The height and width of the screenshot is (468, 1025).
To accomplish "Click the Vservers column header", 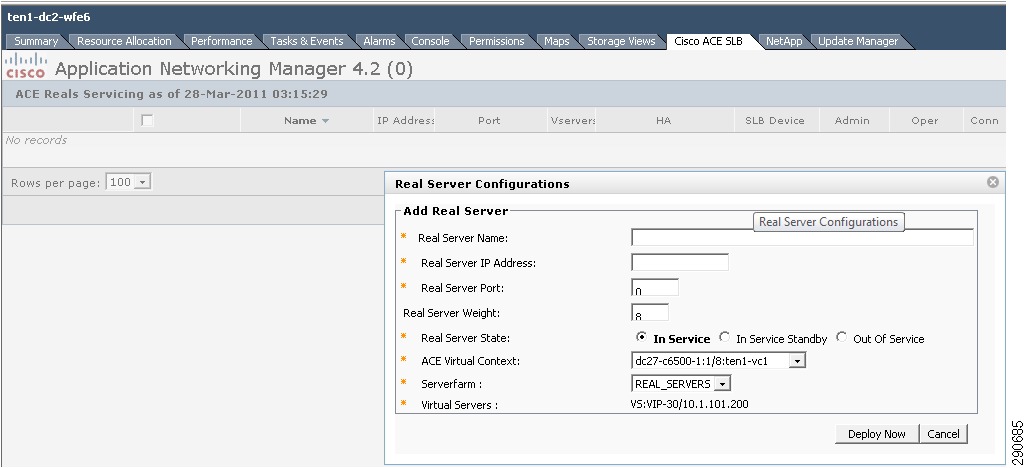I will tap(573, 120).
